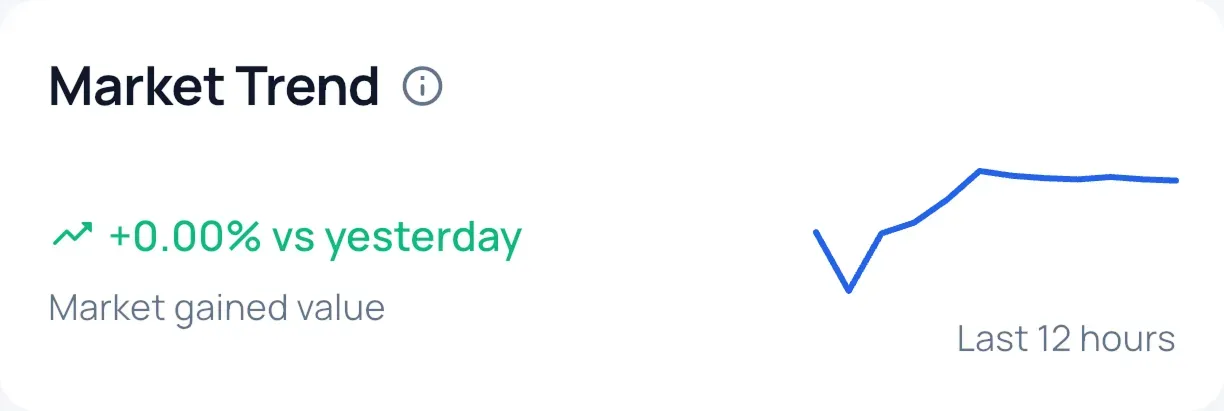Viewport: 1224px width, 411px height.
Task: Click the word Market in the bold title
Action: [x=136, y=88]
